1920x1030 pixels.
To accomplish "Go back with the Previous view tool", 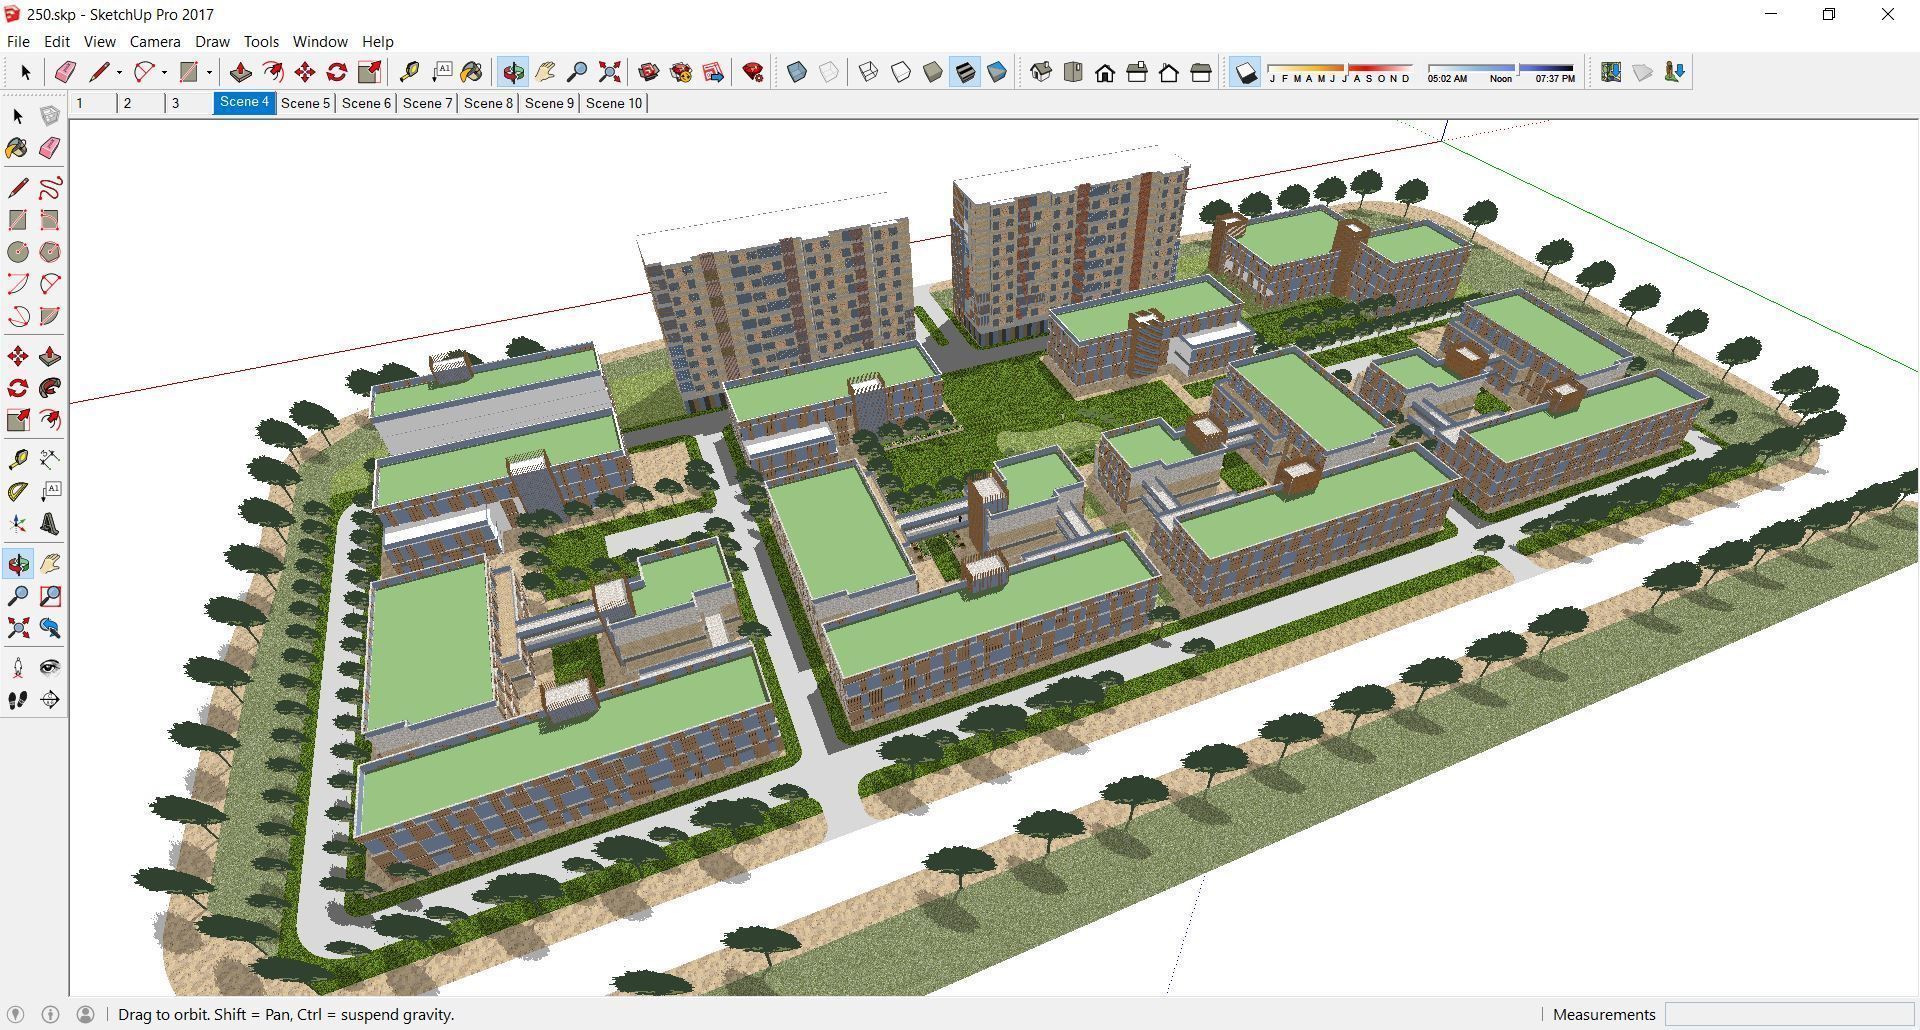I will 49,628.
